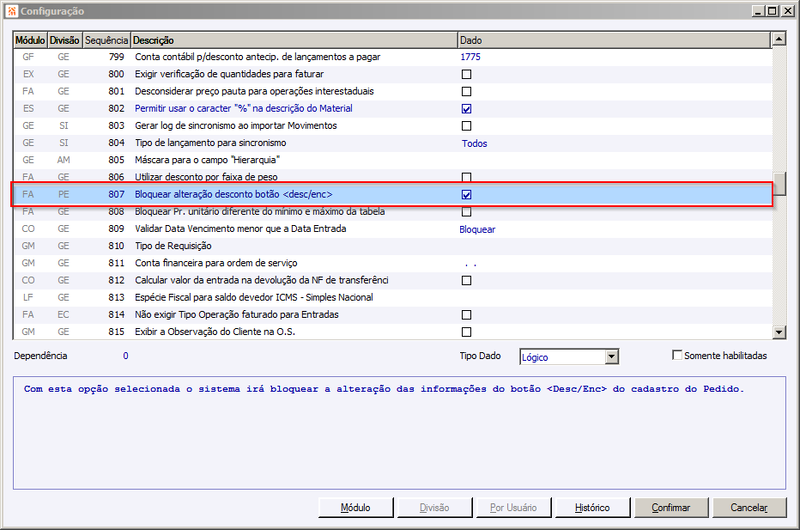
Task: Select row 804 Tipo de lançamento para sincronismo
Action: point(392,143)
